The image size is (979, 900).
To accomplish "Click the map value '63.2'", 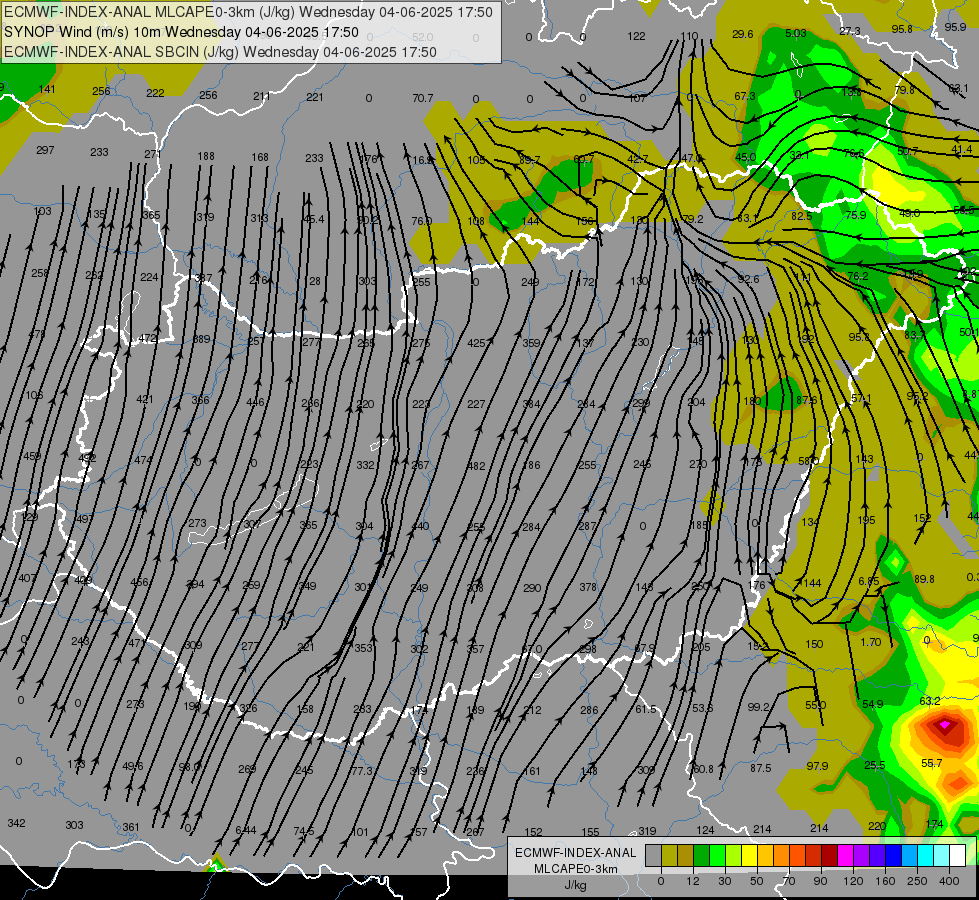I will pos(930,701).
